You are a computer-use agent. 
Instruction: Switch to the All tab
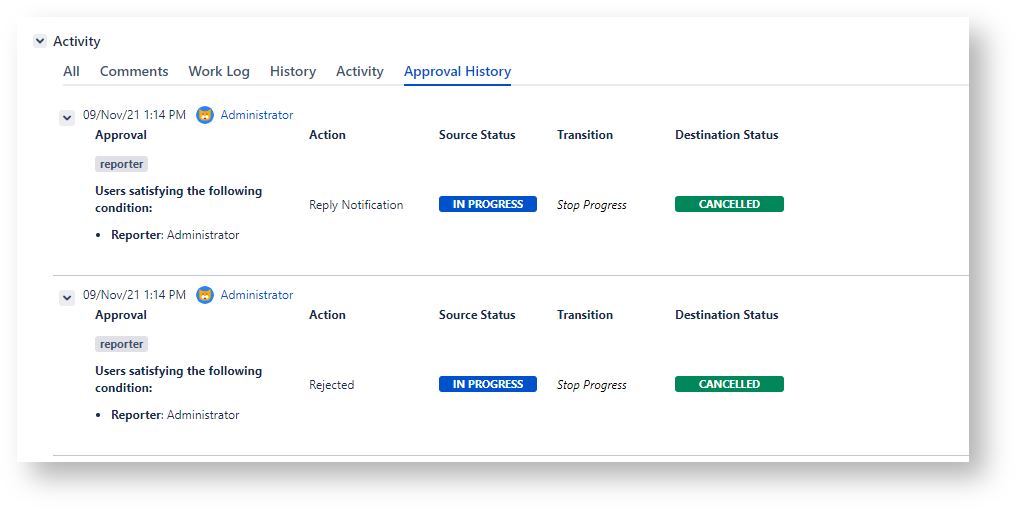71,71
